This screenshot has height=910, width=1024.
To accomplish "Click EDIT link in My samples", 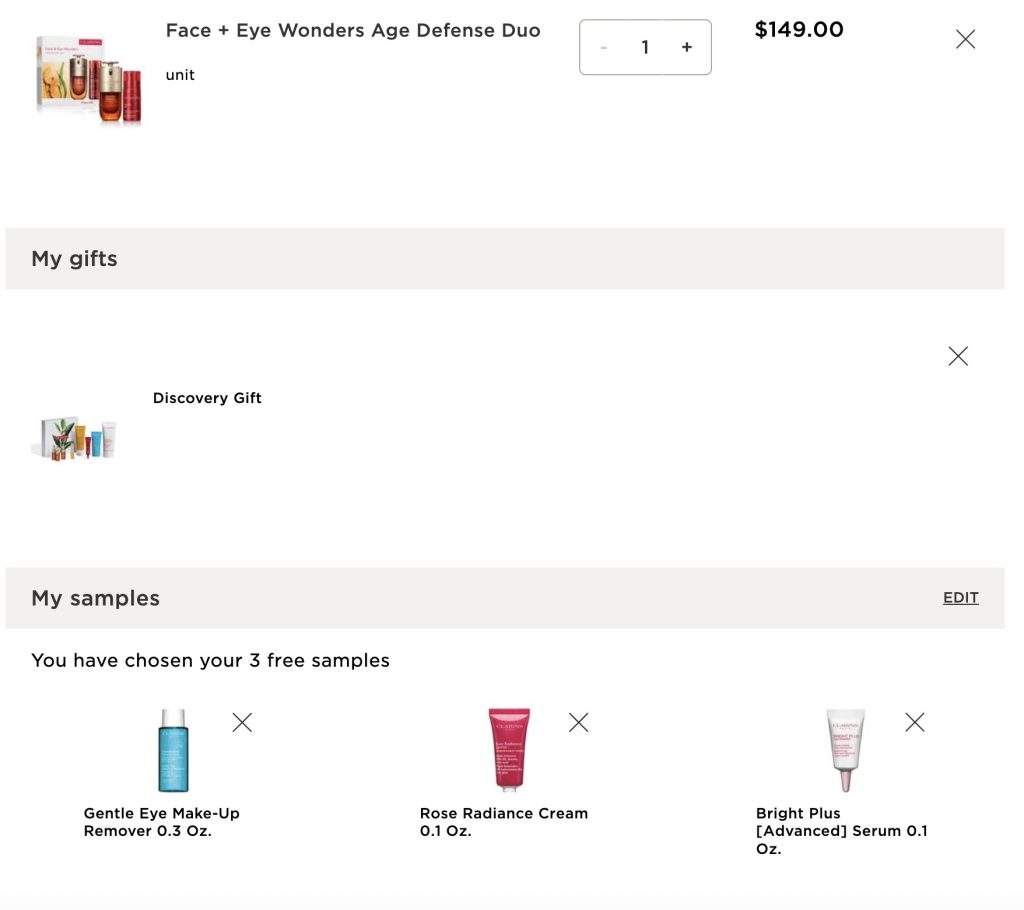I will [x=960, y=598].
